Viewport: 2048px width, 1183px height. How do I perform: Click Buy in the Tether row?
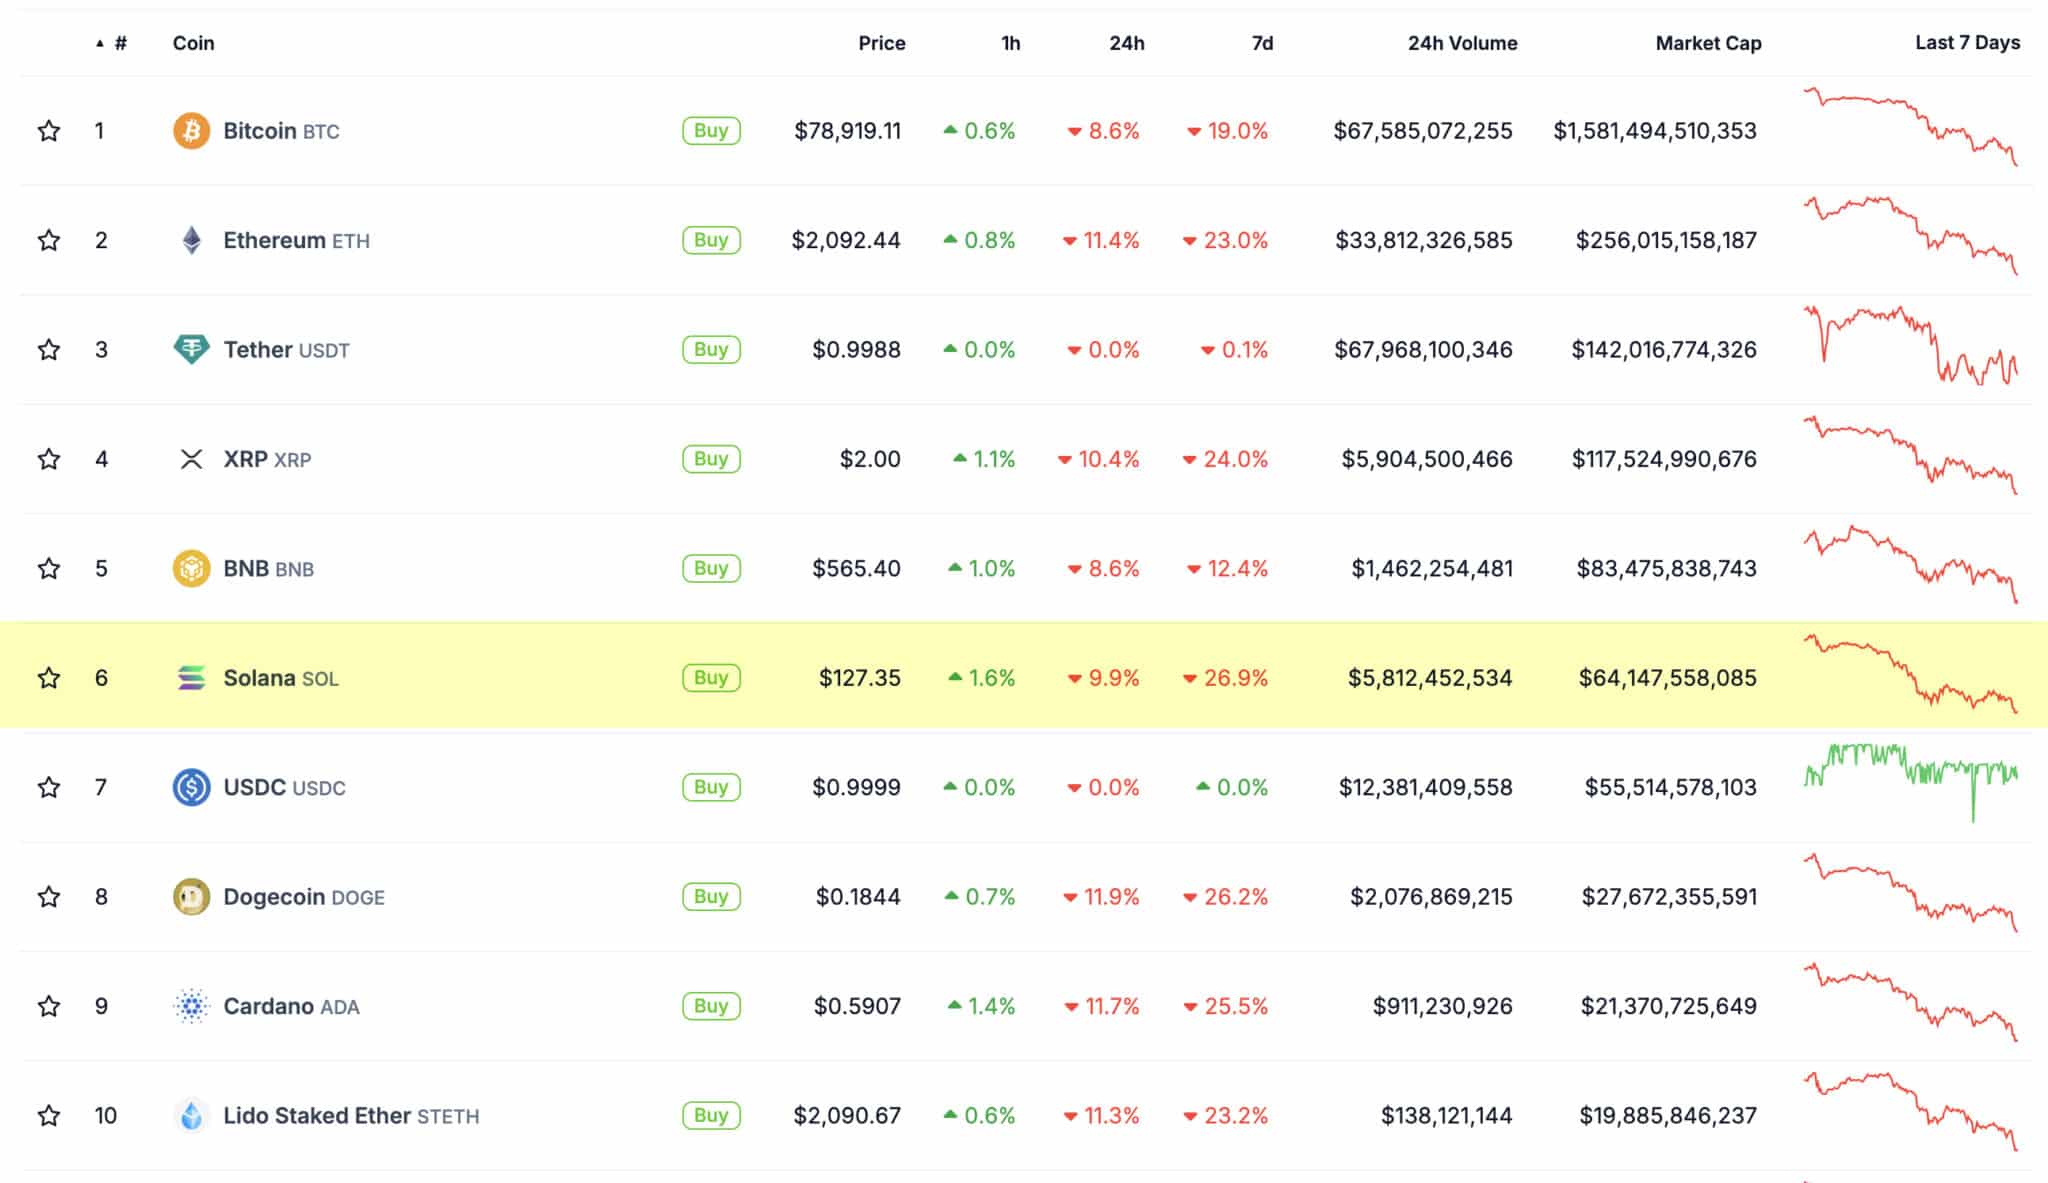[711, 349]
